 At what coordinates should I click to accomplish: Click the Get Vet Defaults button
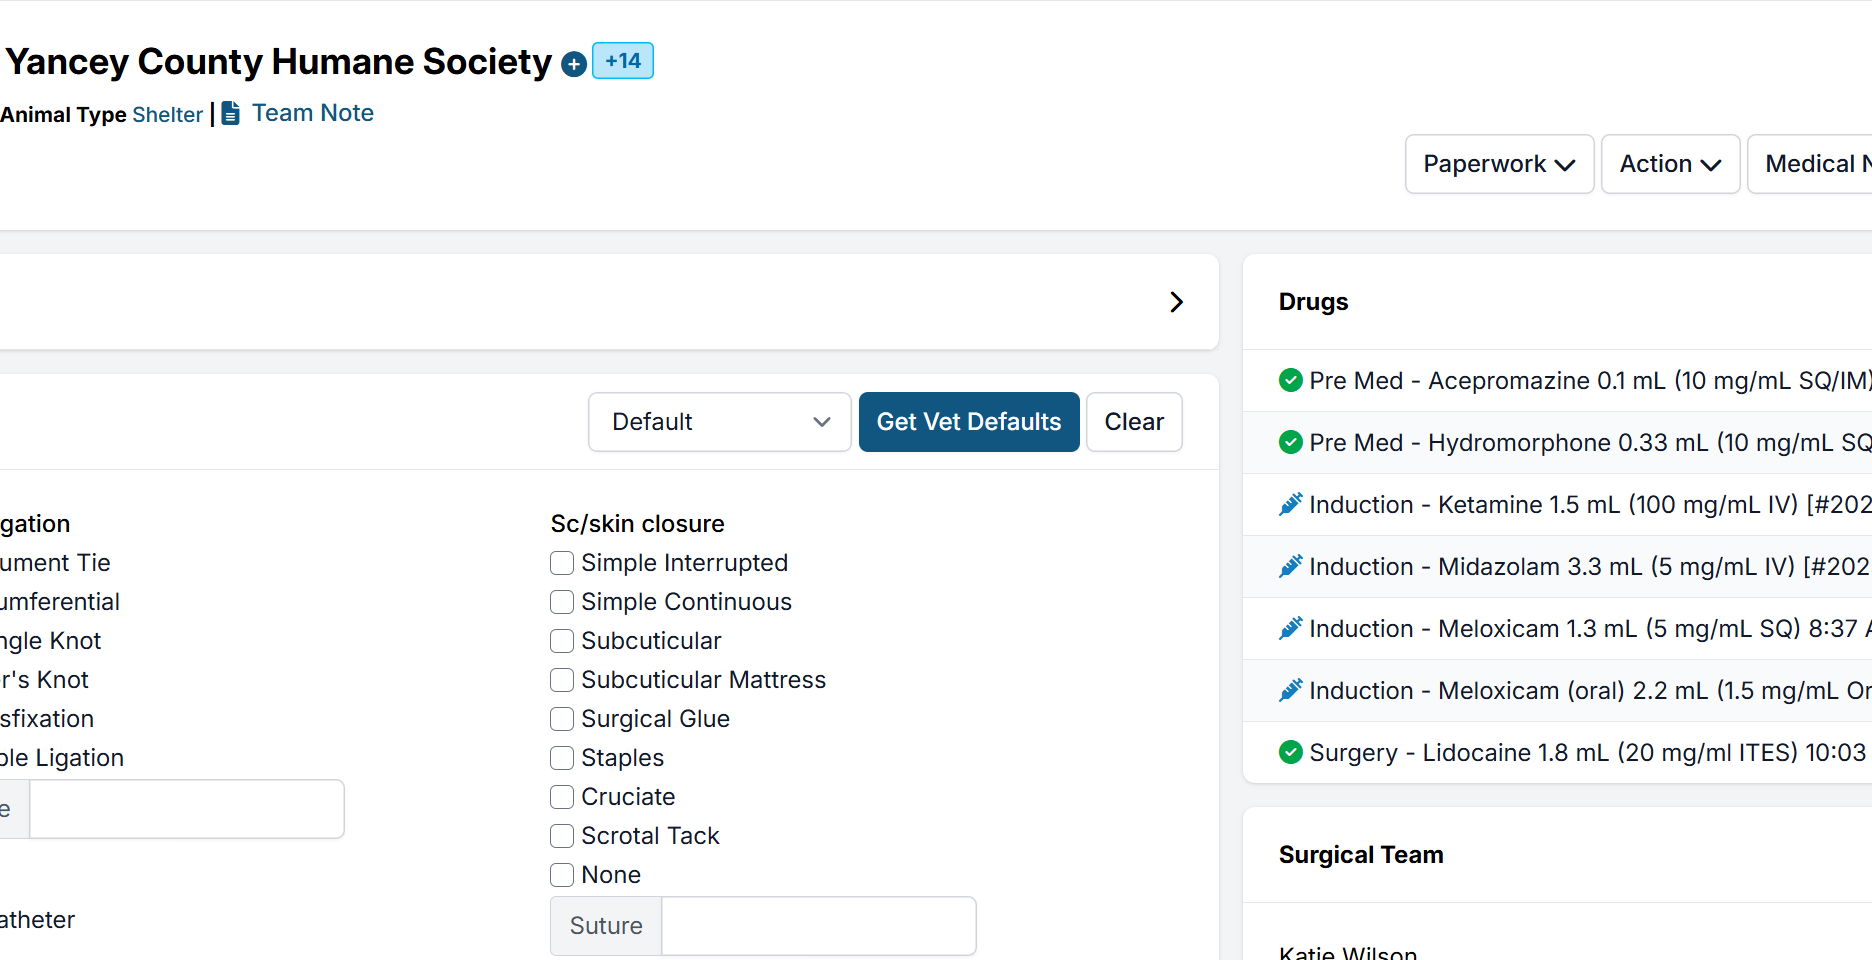[x=968, y=422]
